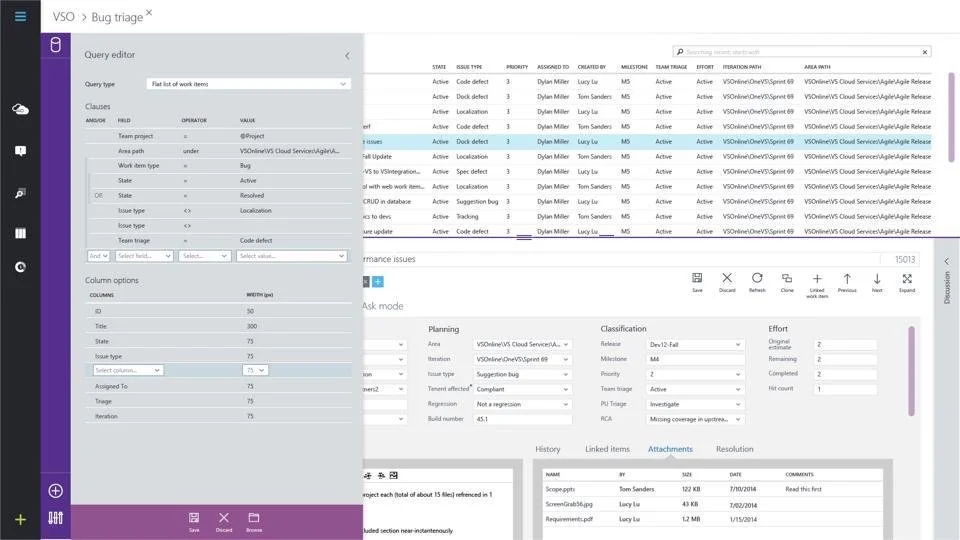Click the VSO breadcrumb
This screenshot has height=540, width=960.
click(x=63, y=17)
